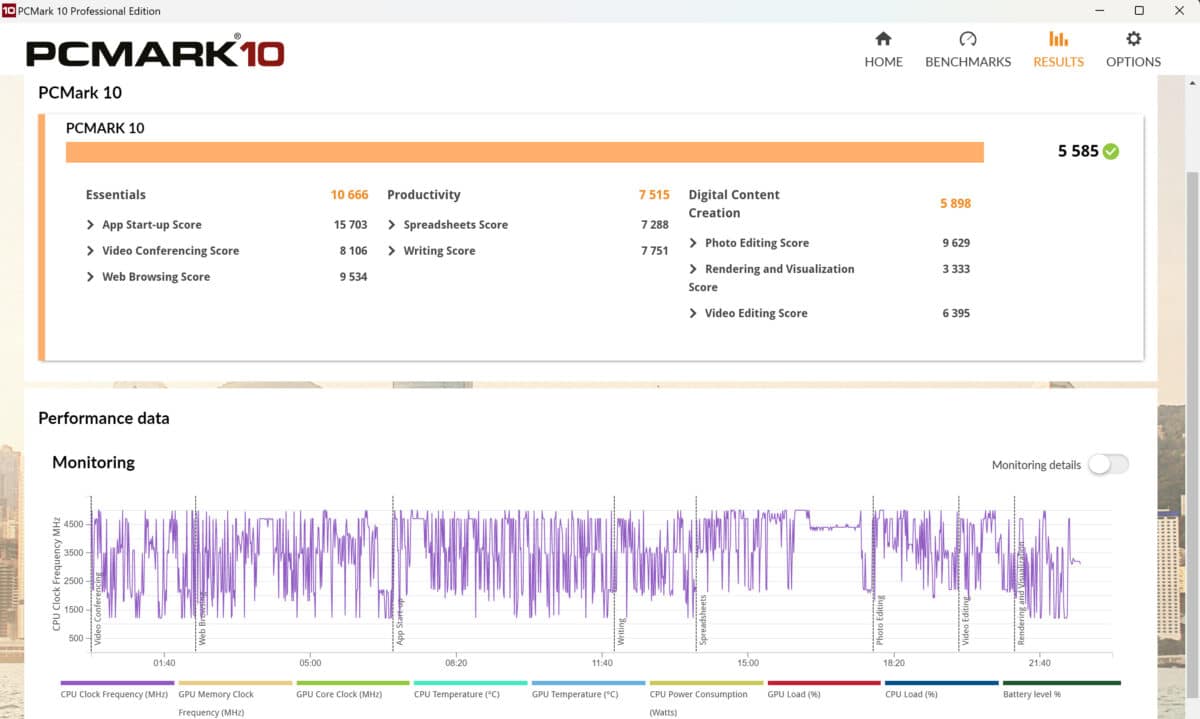This screenshot has height=719, width=1200.
Task: Select the RESULTS tab label
Action: (1058, 62)
